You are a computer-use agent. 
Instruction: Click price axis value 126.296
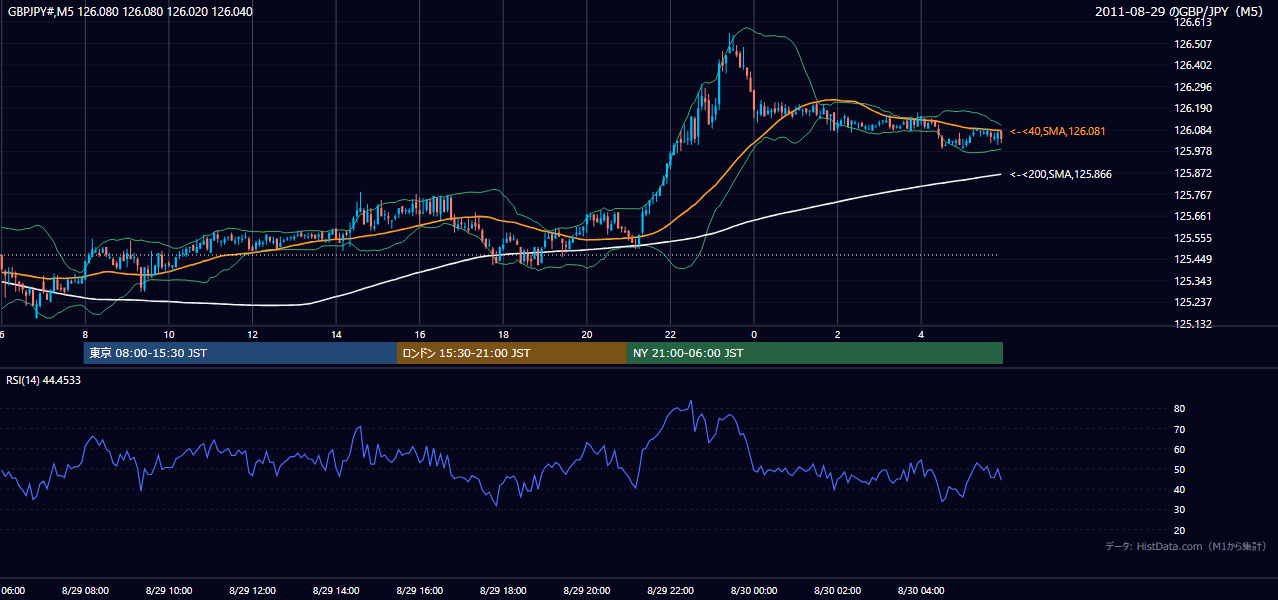pyautogui.click(x=1193, y=87)
